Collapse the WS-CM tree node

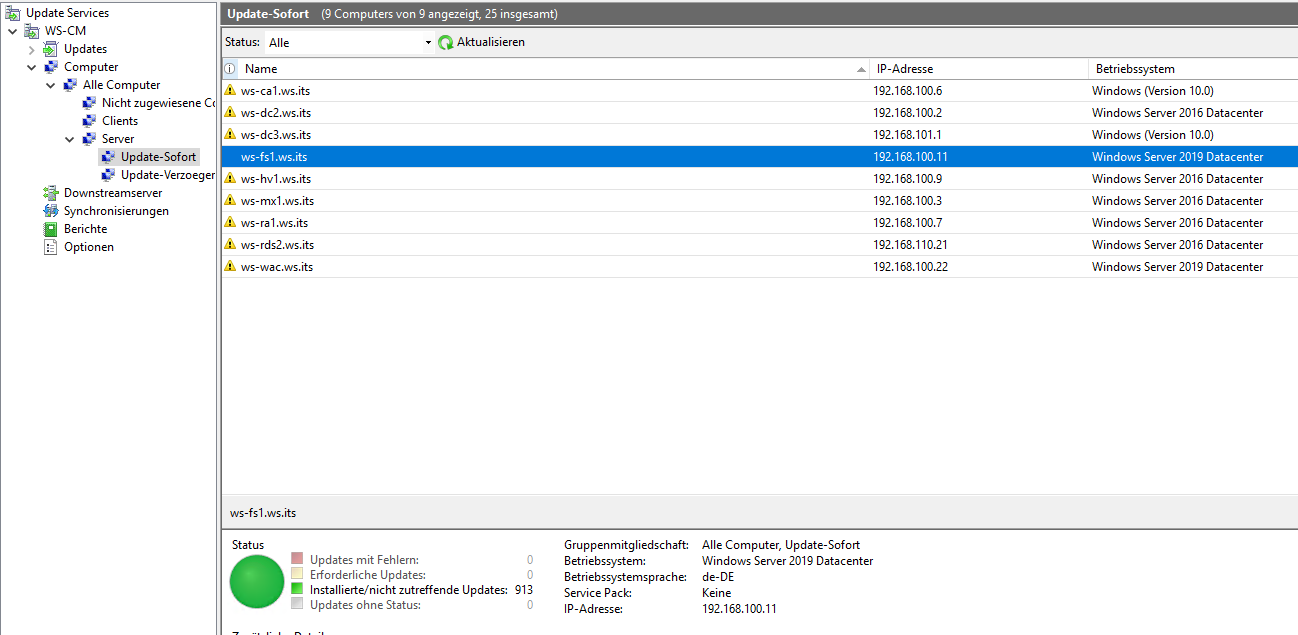click(12, 31)
